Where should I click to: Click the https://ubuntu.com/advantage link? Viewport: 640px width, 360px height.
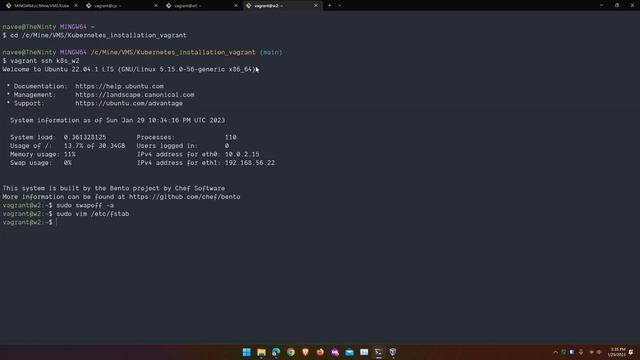coord(129,103)
